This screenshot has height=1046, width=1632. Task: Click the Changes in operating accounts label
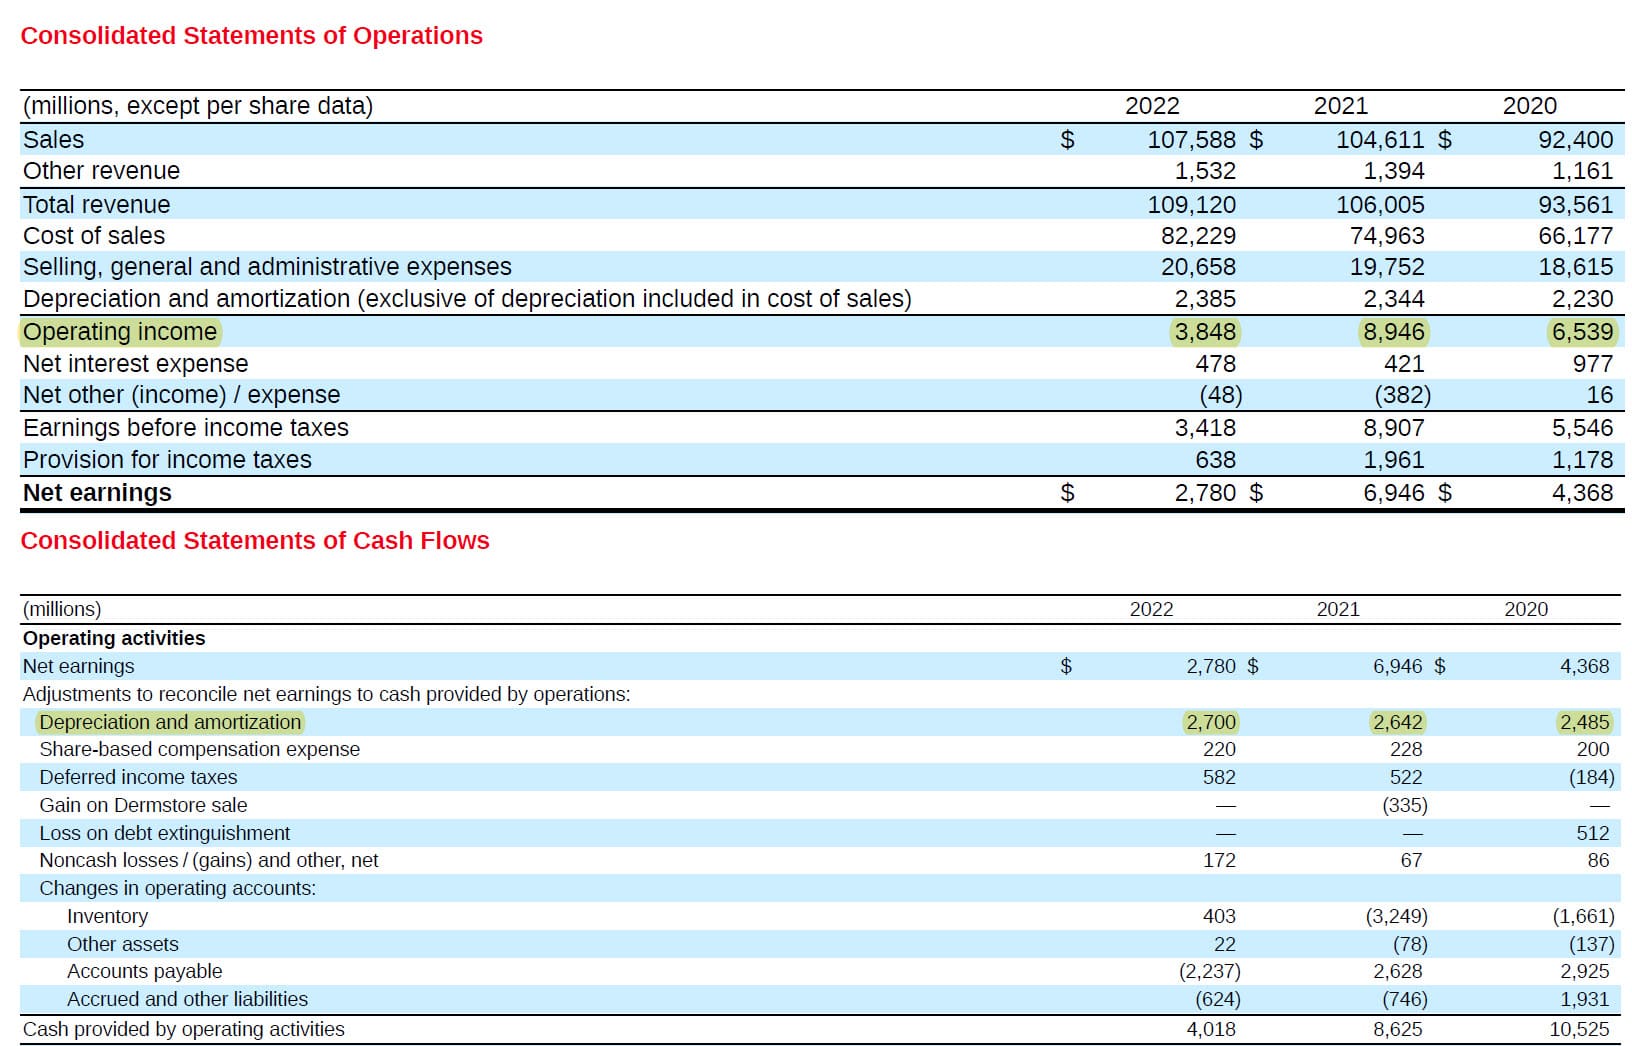[176, 887]
